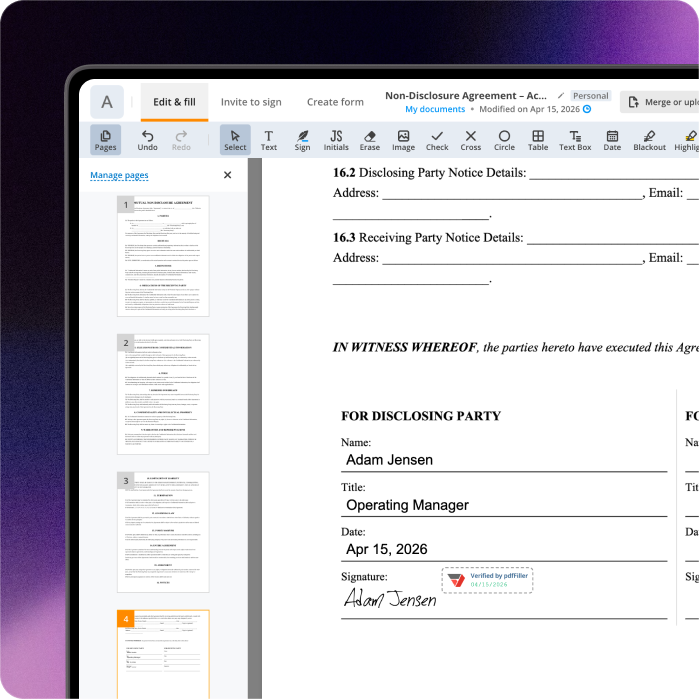Choose the Text tool
This screenshot has width=699, height=699.
tap(269, 140)
